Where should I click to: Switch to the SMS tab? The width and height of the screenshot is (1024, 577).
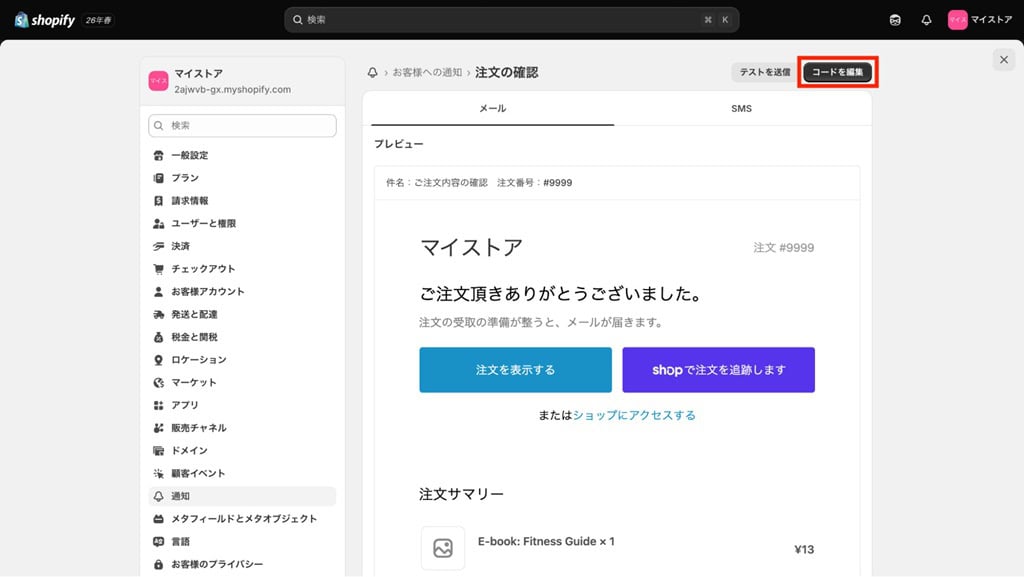coord(741,108)
